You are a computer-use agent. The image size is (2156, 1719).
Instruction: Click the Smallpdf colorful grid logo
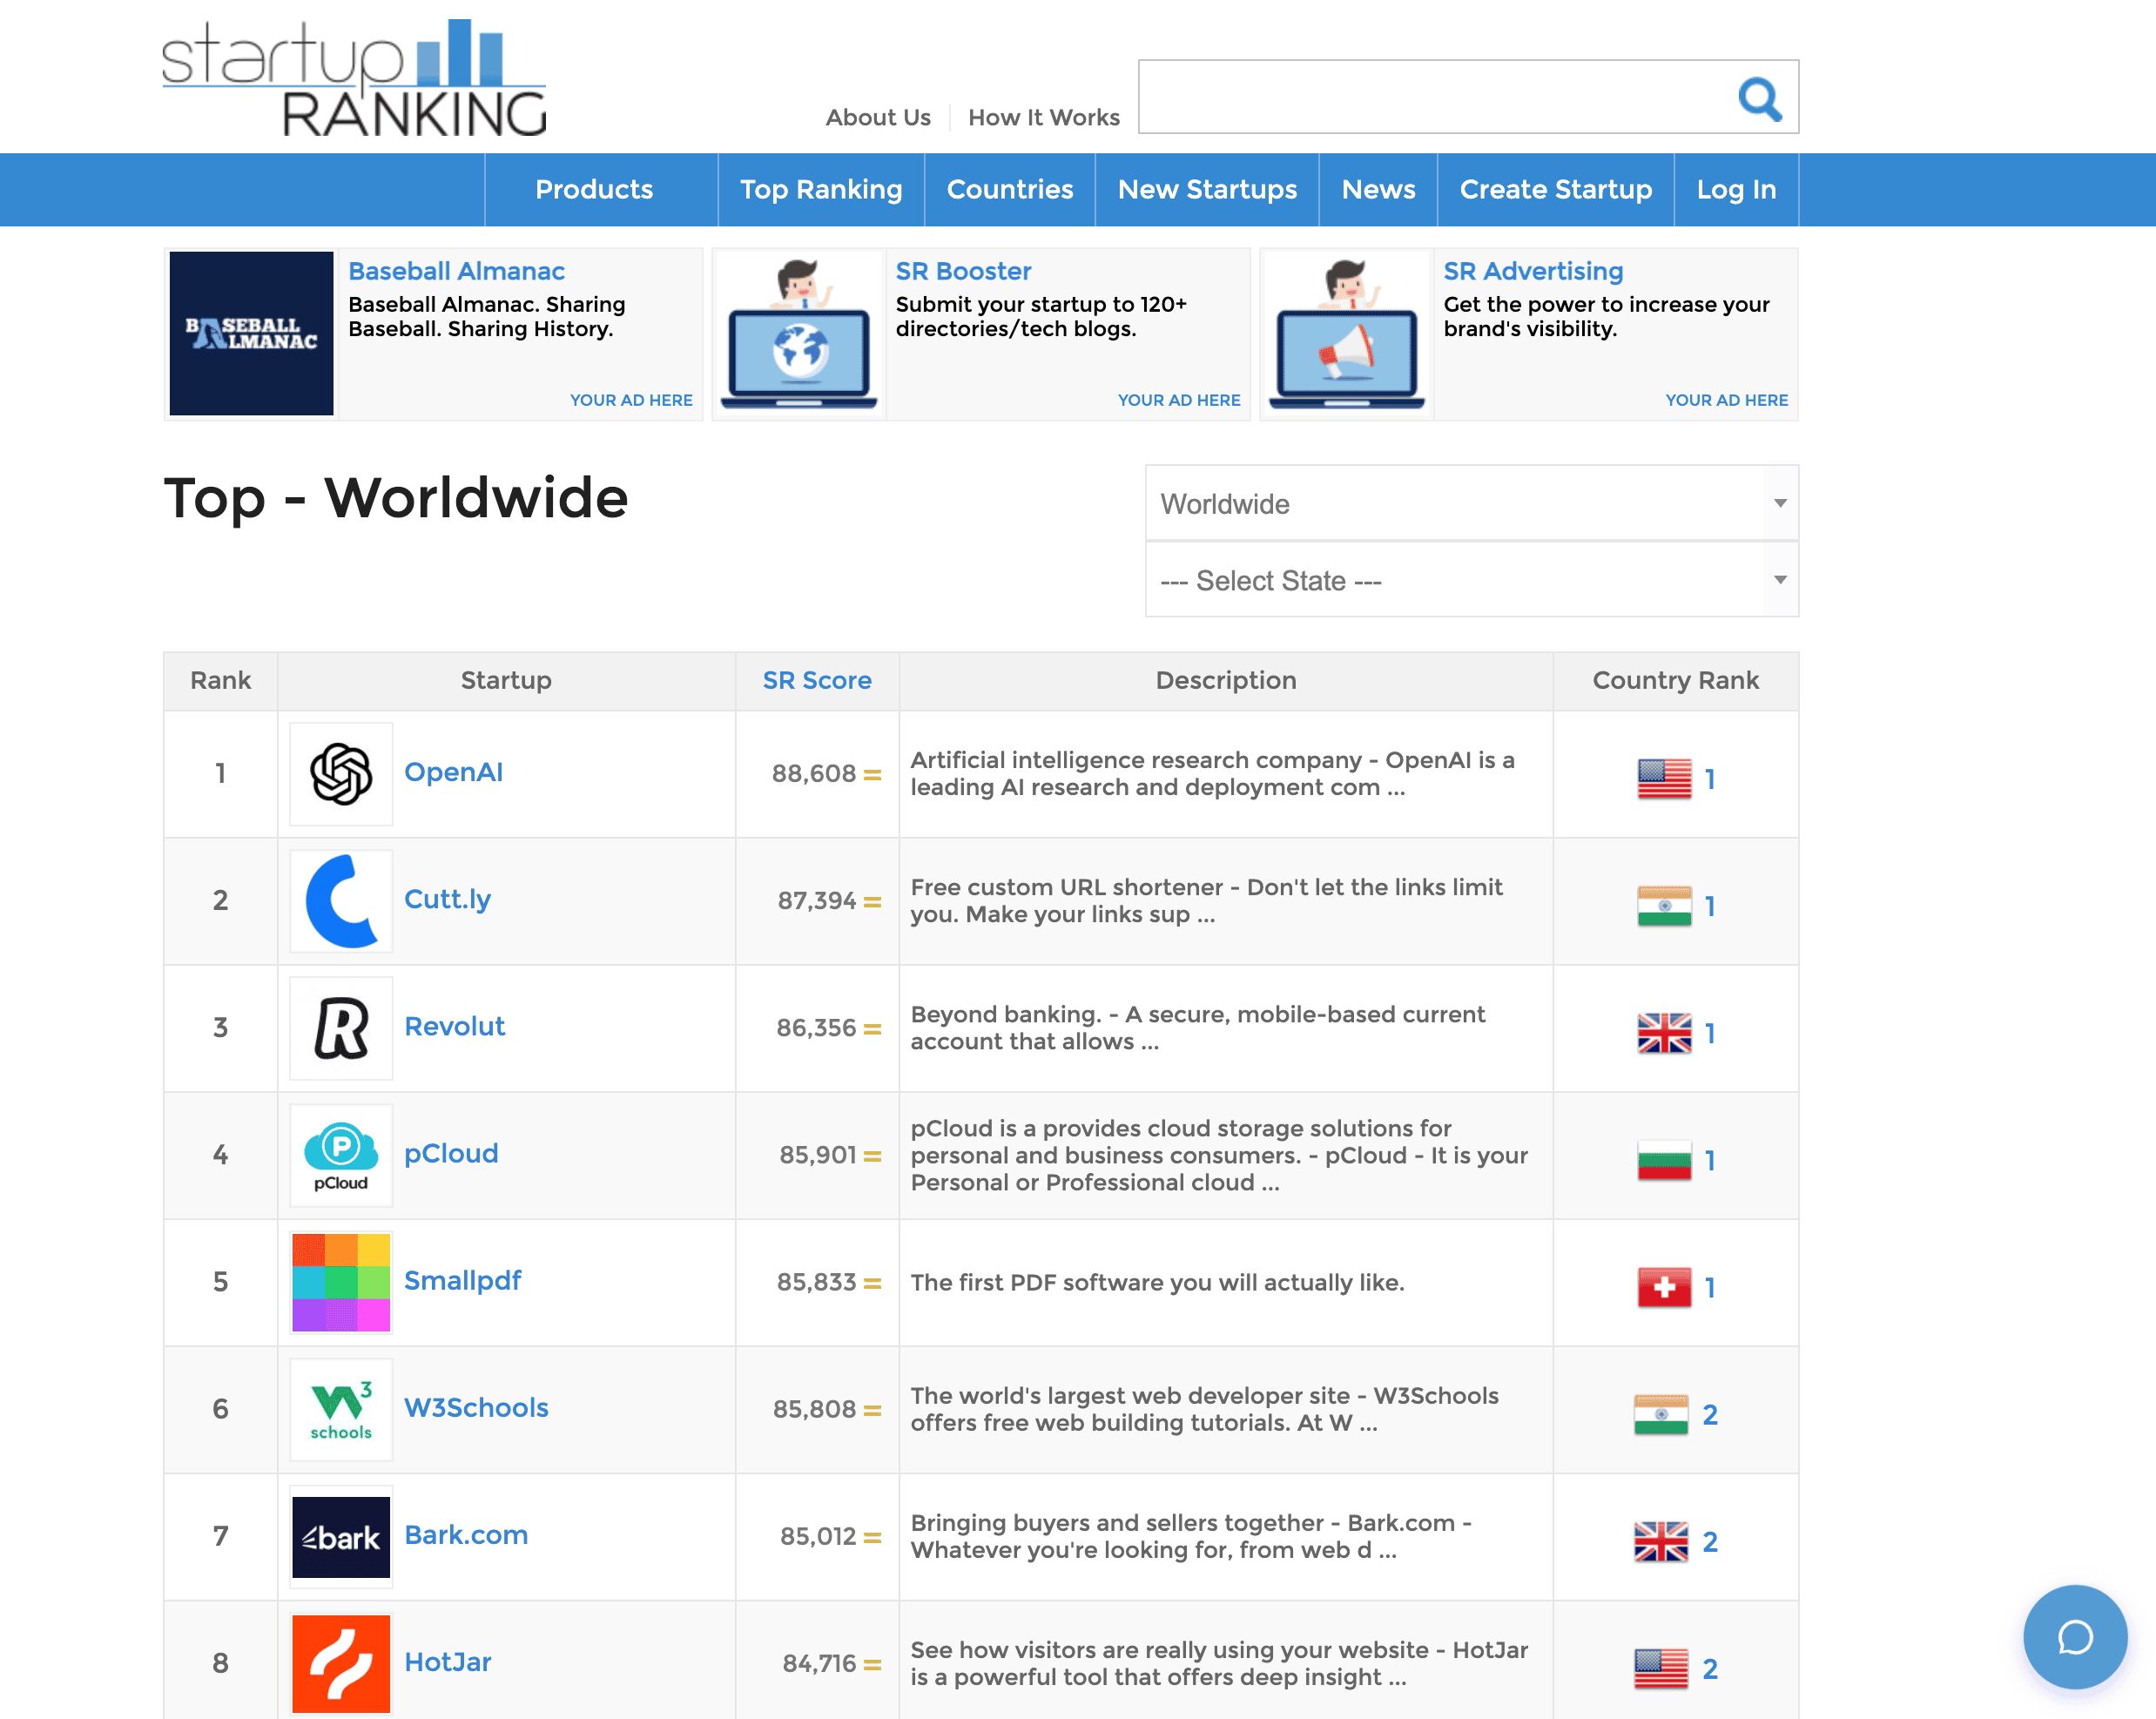click(341, 1282)
